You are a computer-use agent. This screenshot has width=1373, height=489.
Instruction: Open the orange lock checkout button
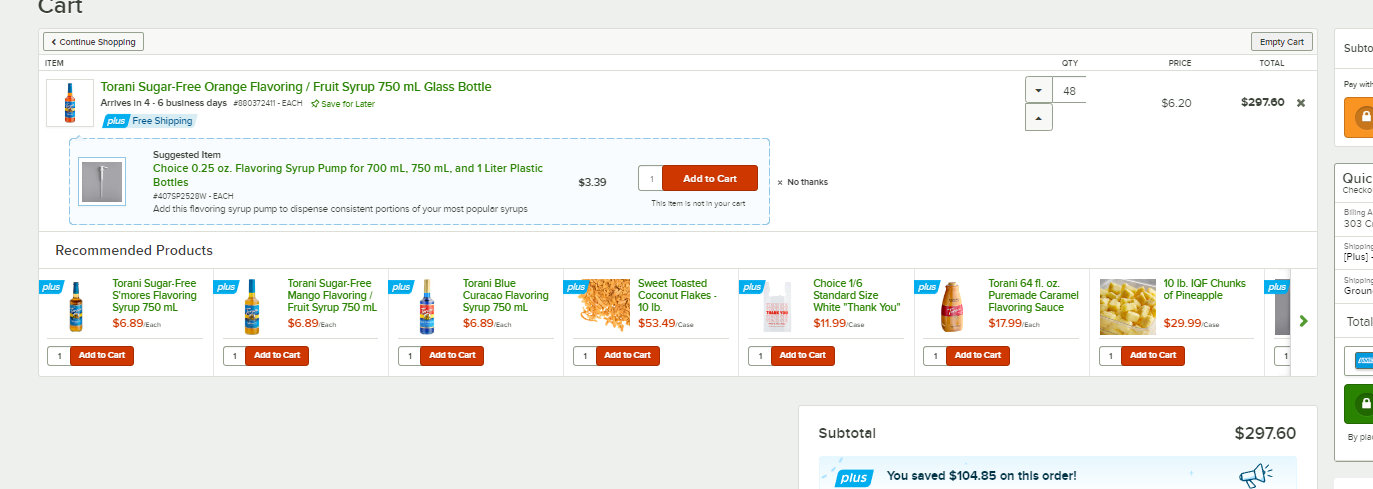1358,118
